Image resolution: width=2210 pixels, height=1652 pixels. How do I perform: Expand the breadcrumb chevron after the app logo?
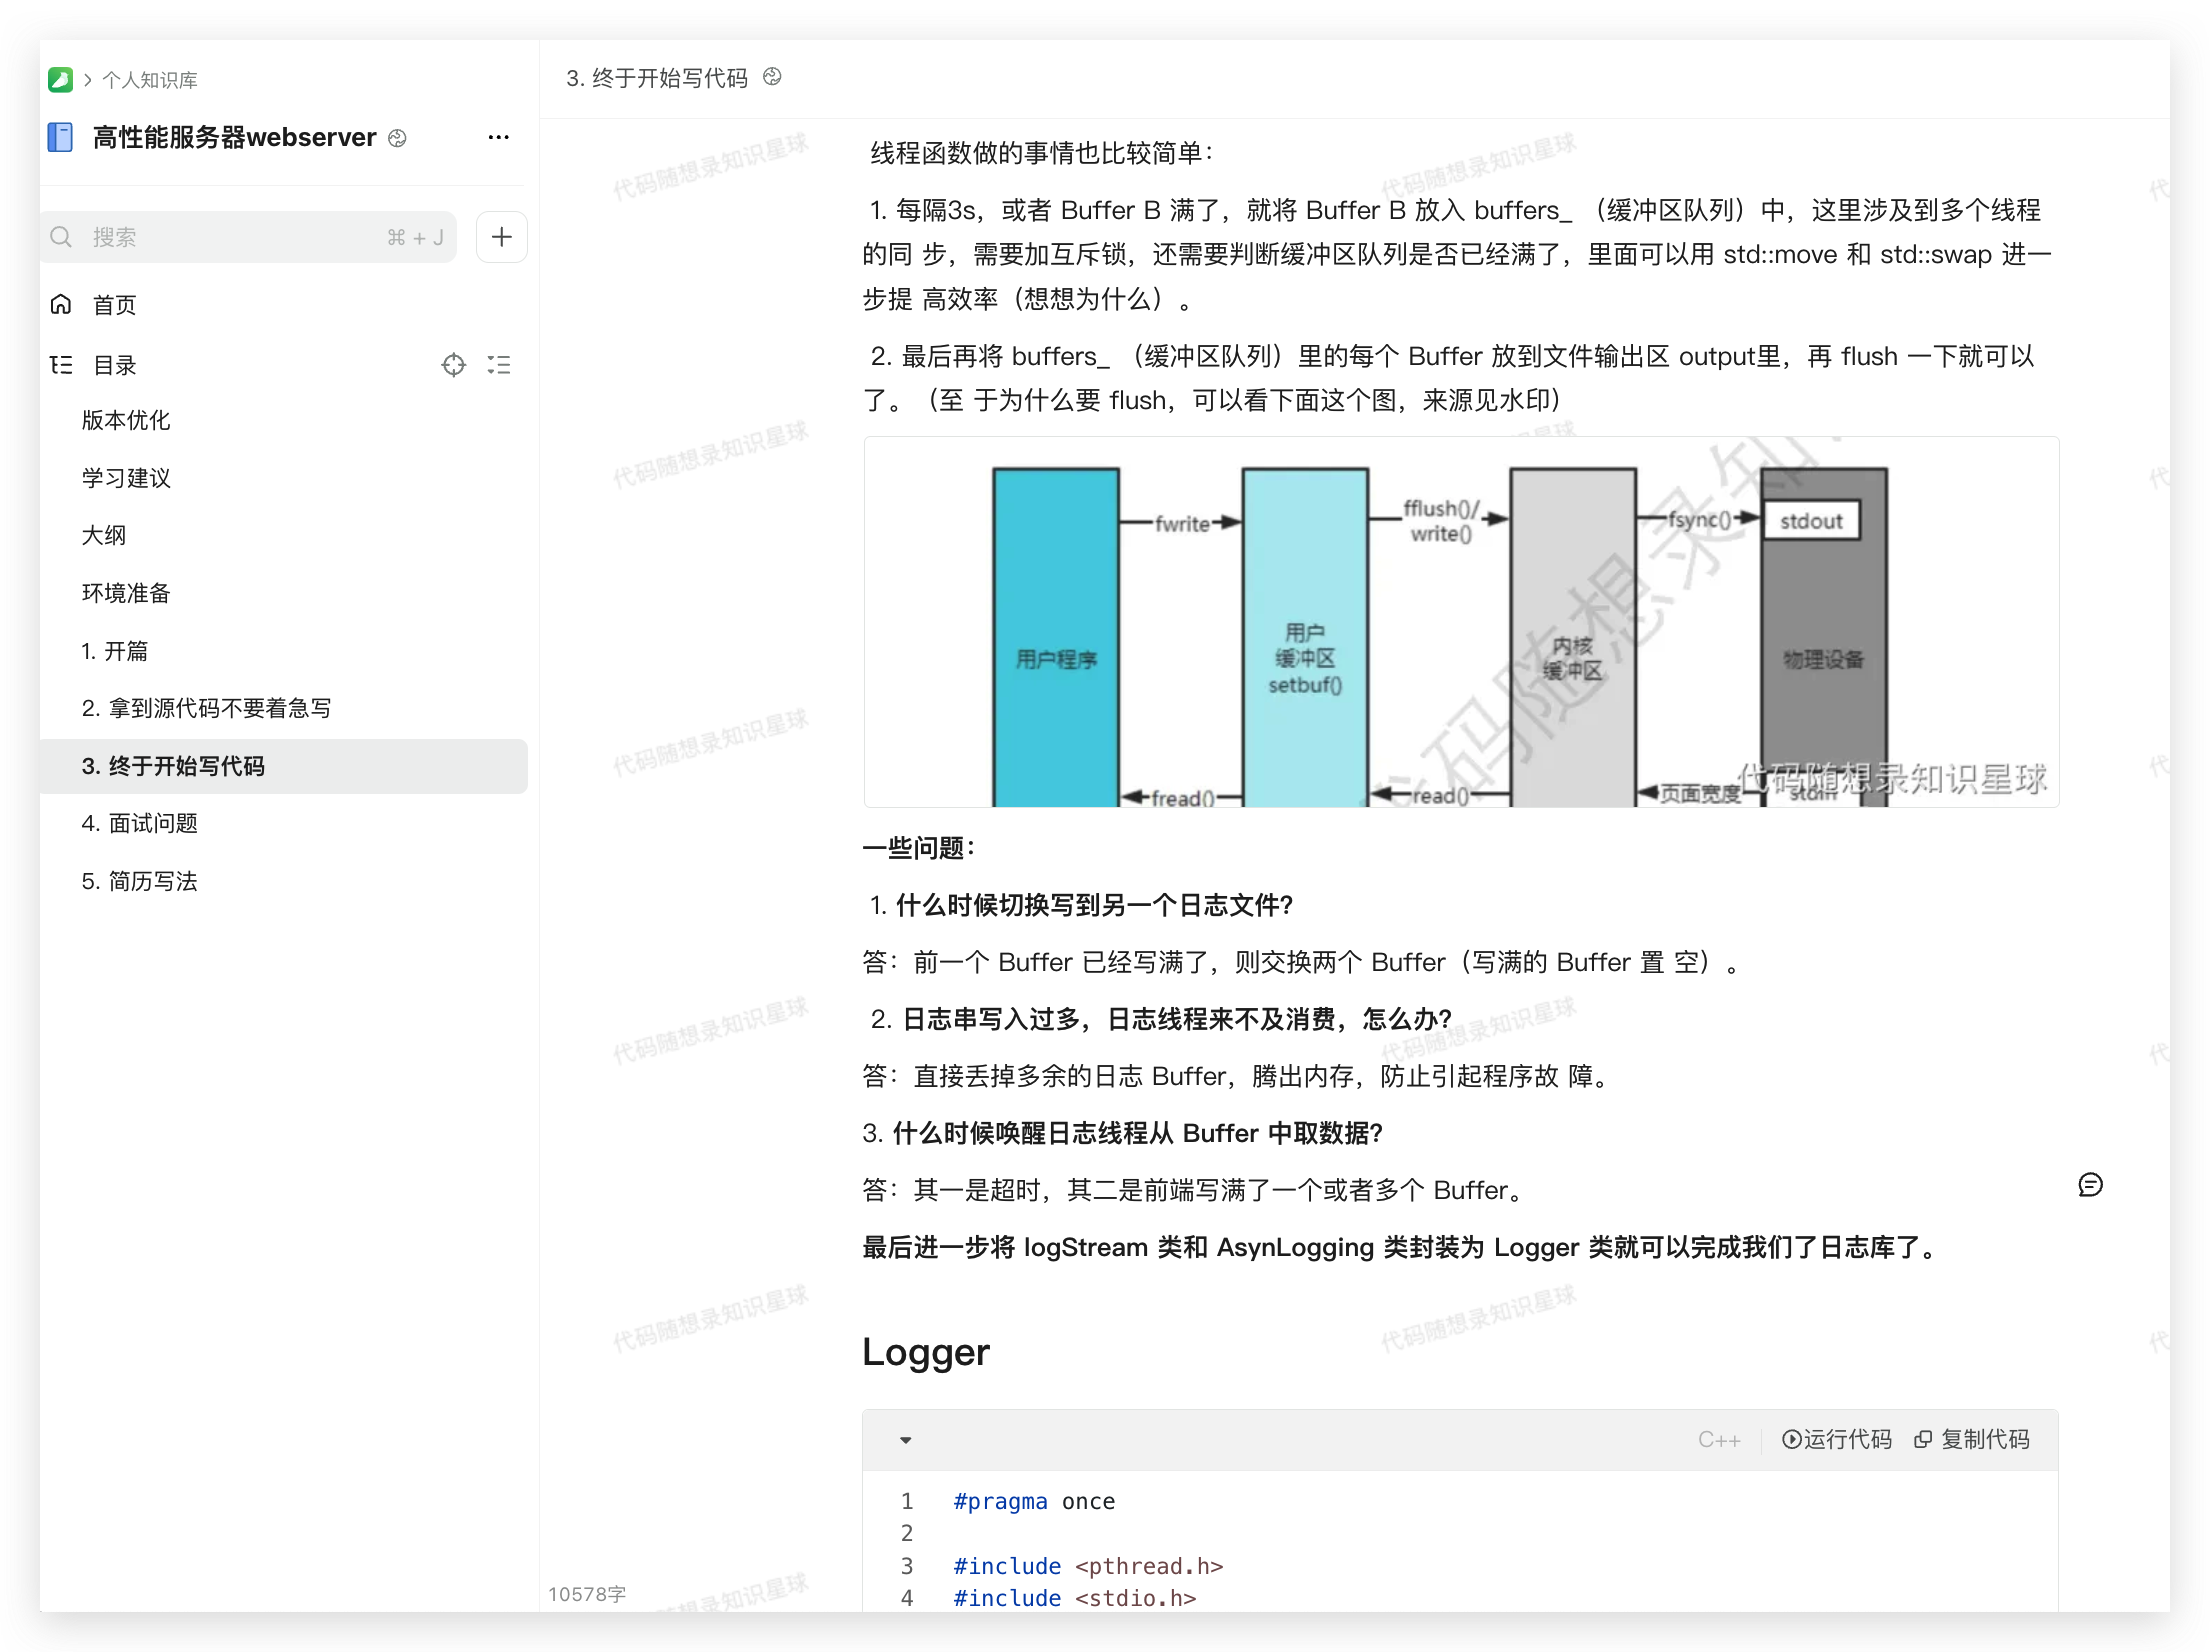pos(87,79)
